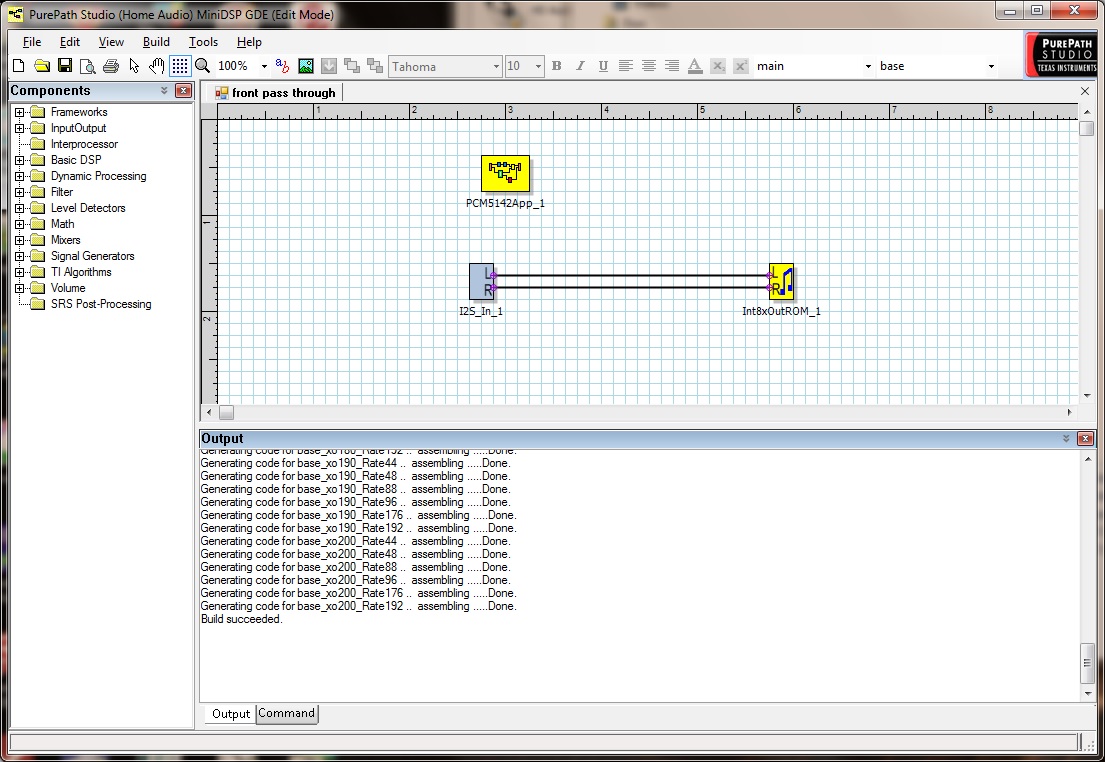Open a project with the folder icon

42,66
